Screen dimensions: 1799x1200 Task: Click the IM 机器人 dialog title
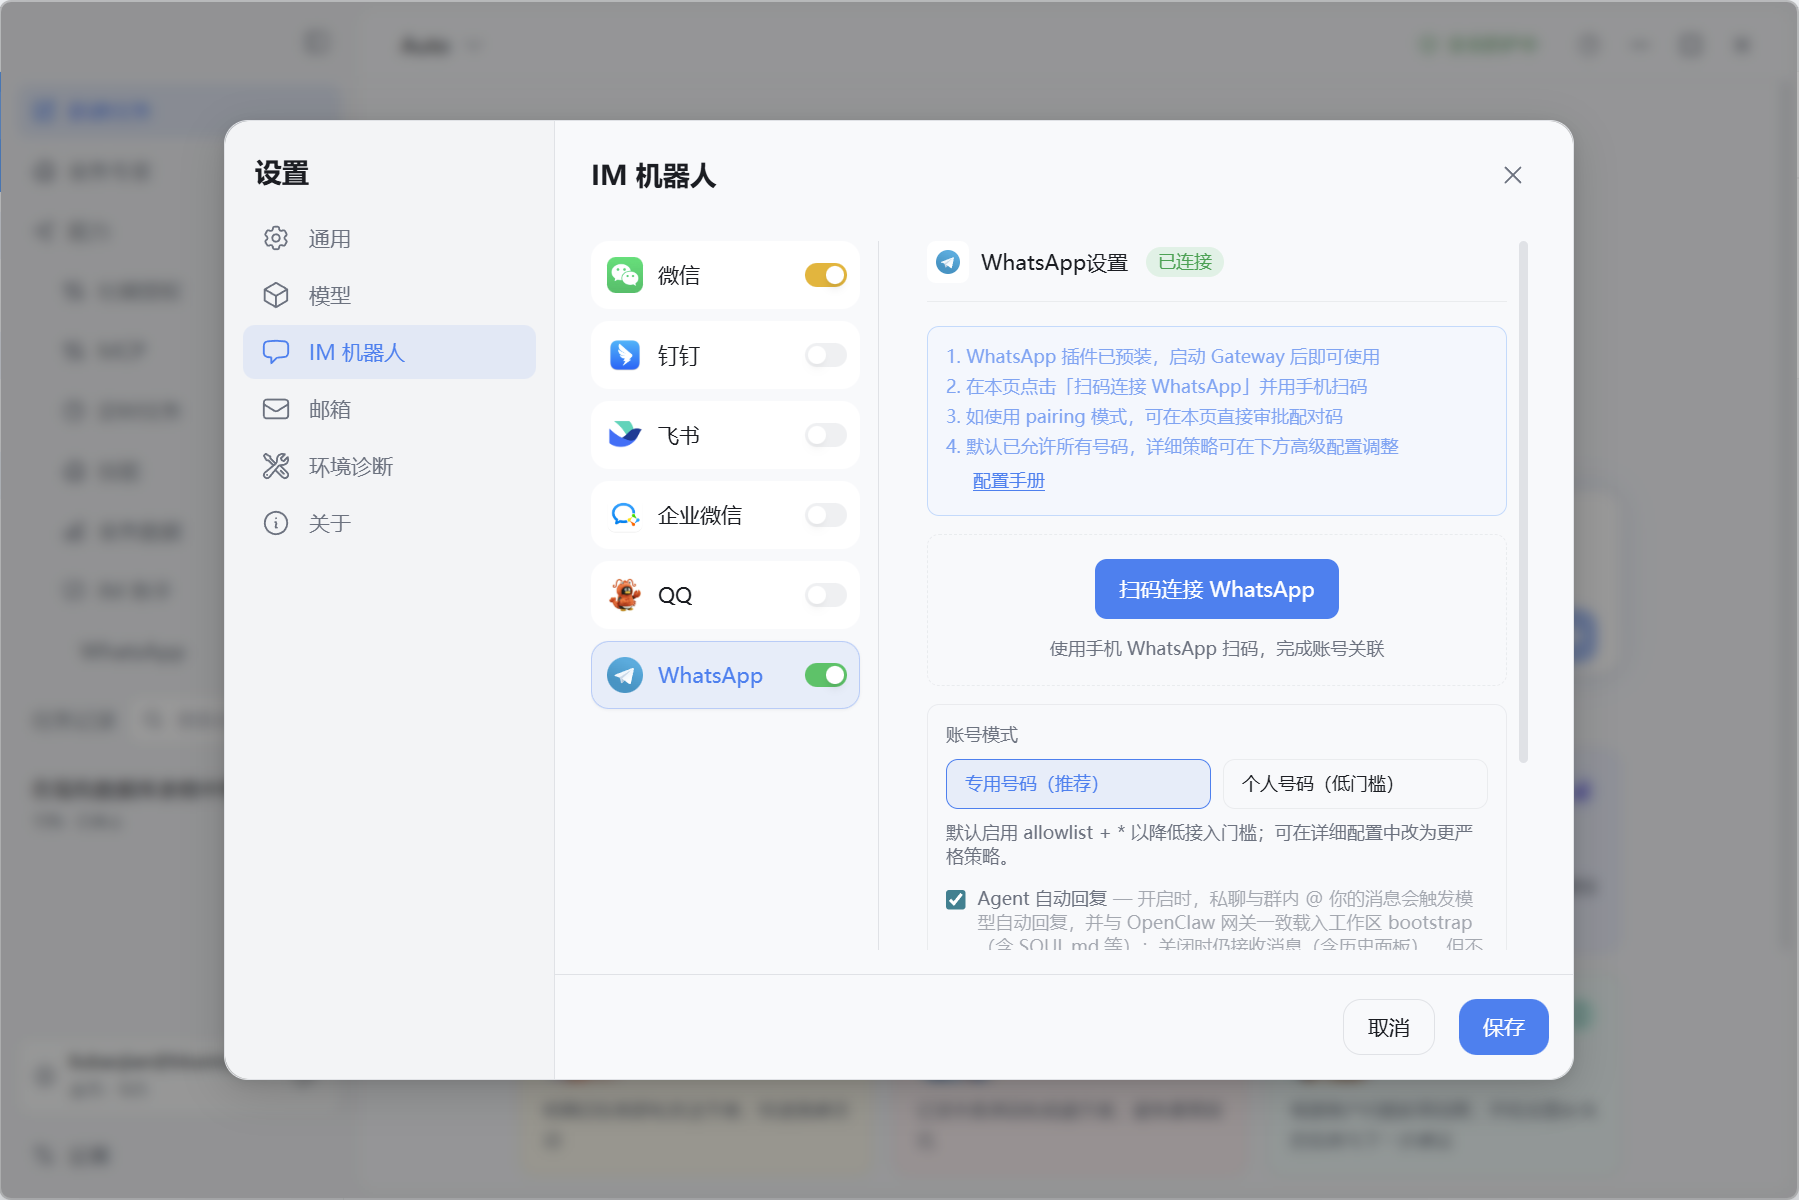pyautogui.click(x=653, y=176)
